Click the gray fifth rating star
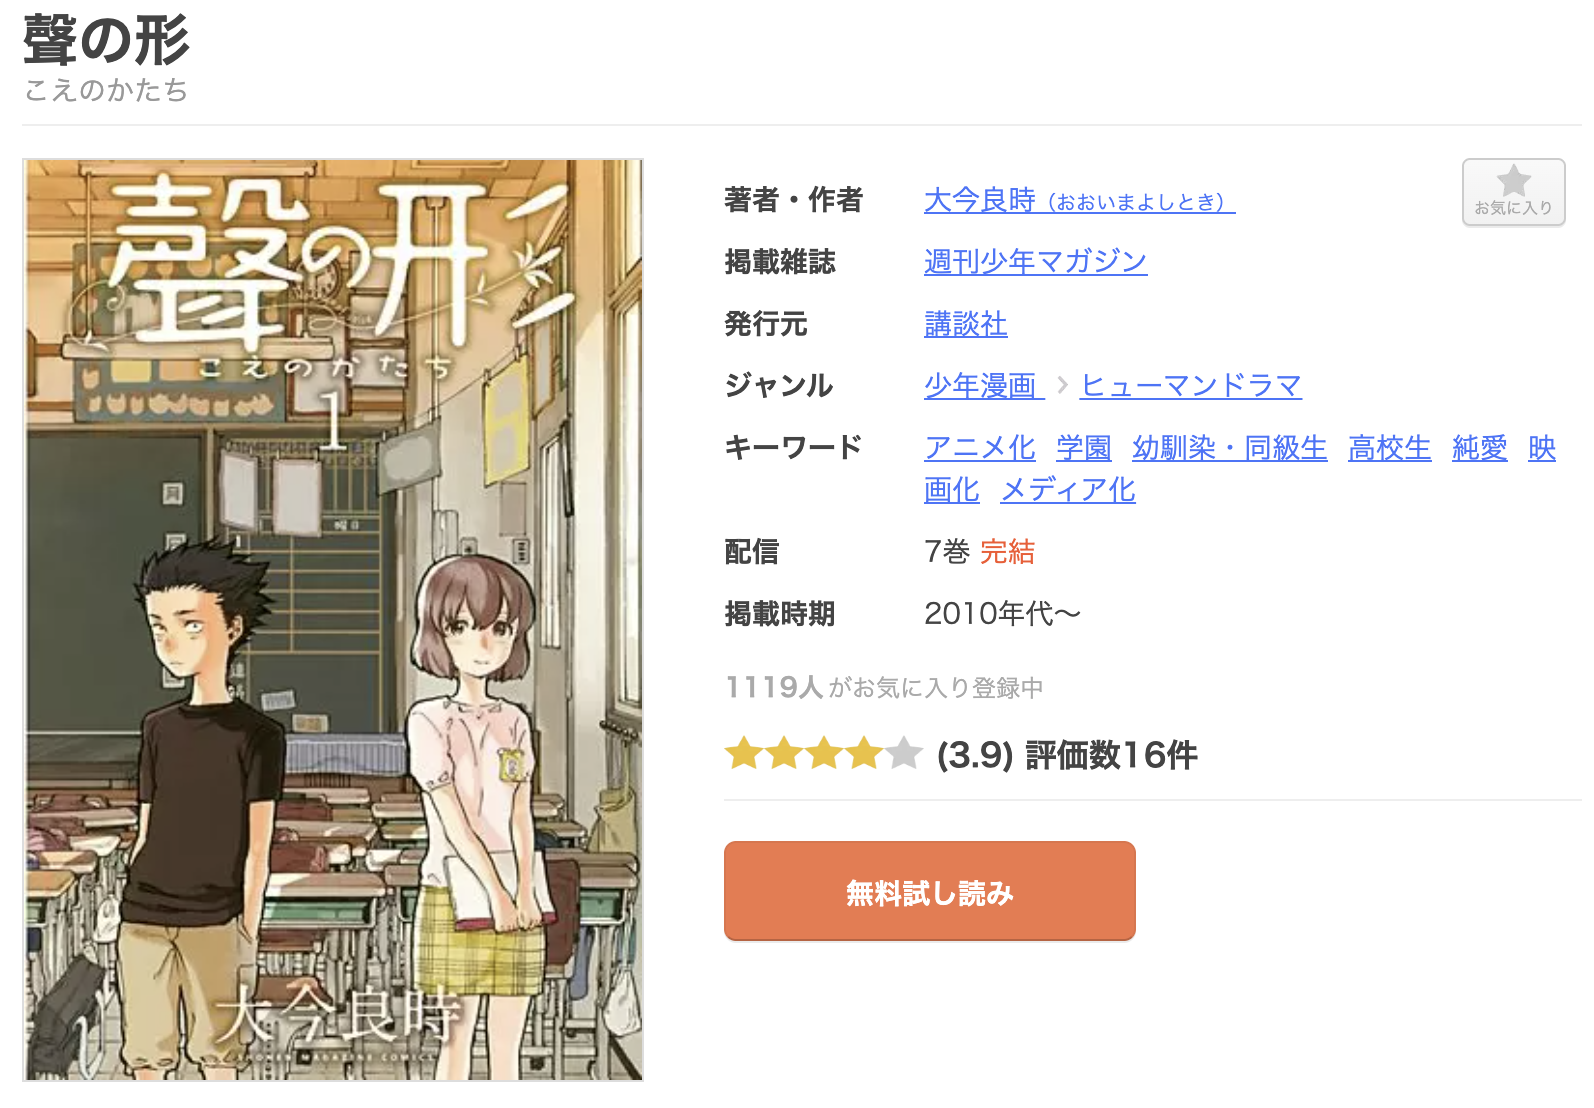 (x=903, y=753)
